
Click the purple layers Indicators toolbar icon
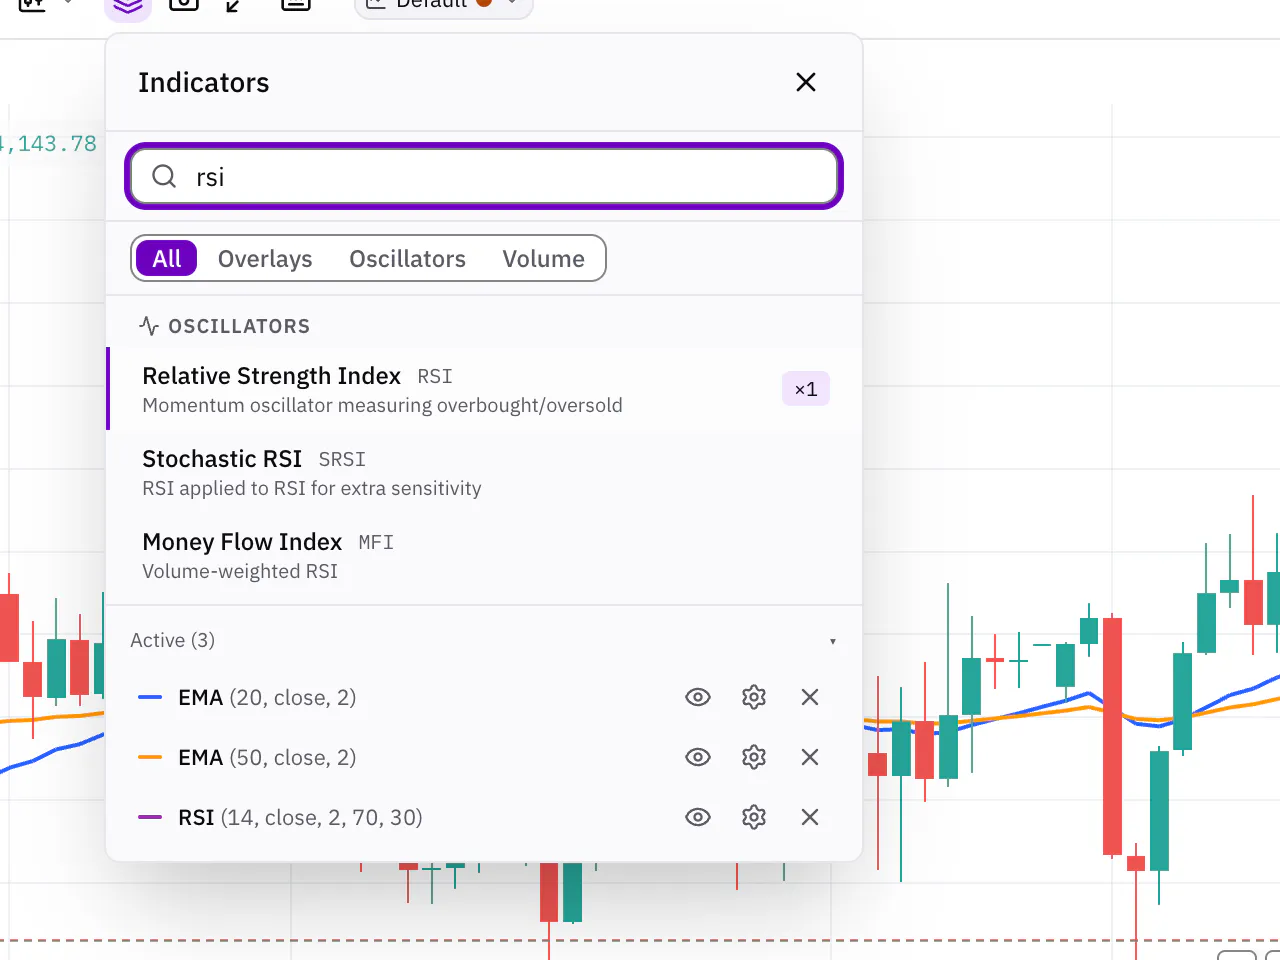128,6
